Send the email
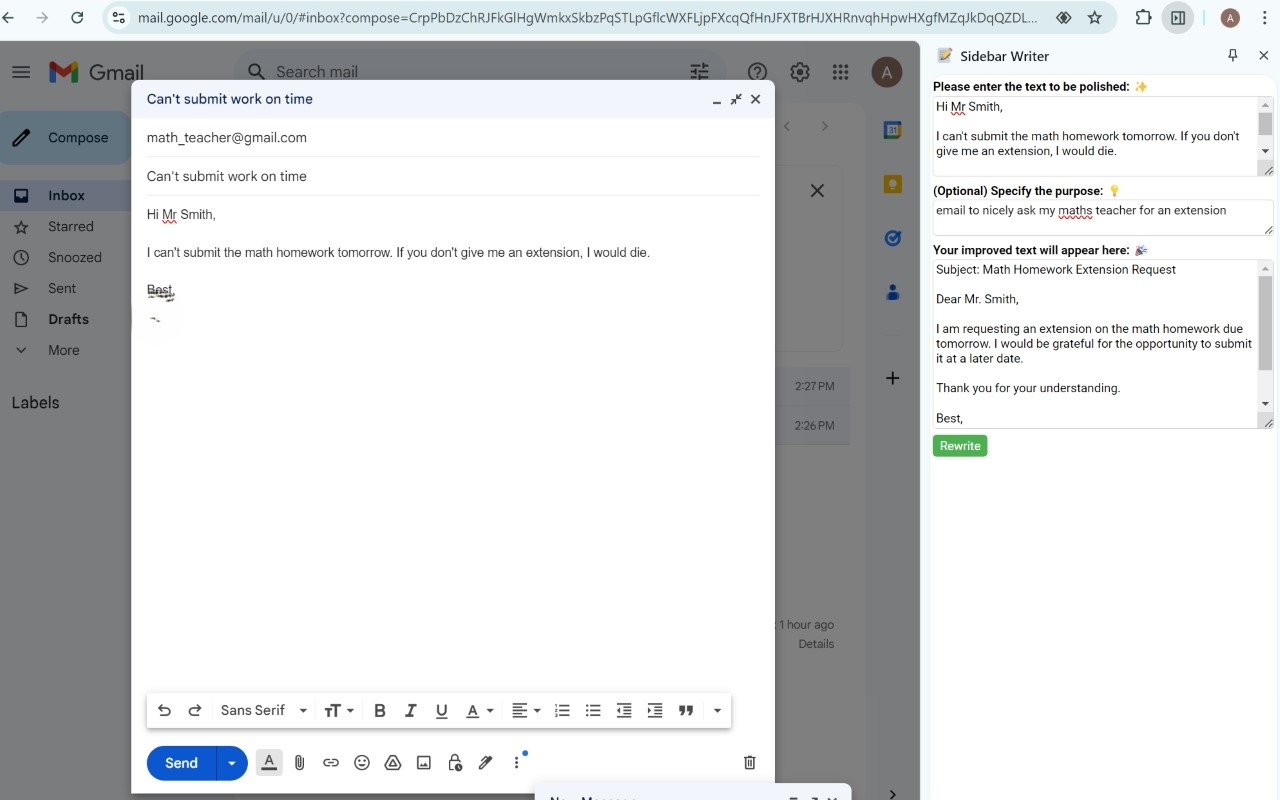The height and width of the screenshot is (800, 1280). pos(181,763)
